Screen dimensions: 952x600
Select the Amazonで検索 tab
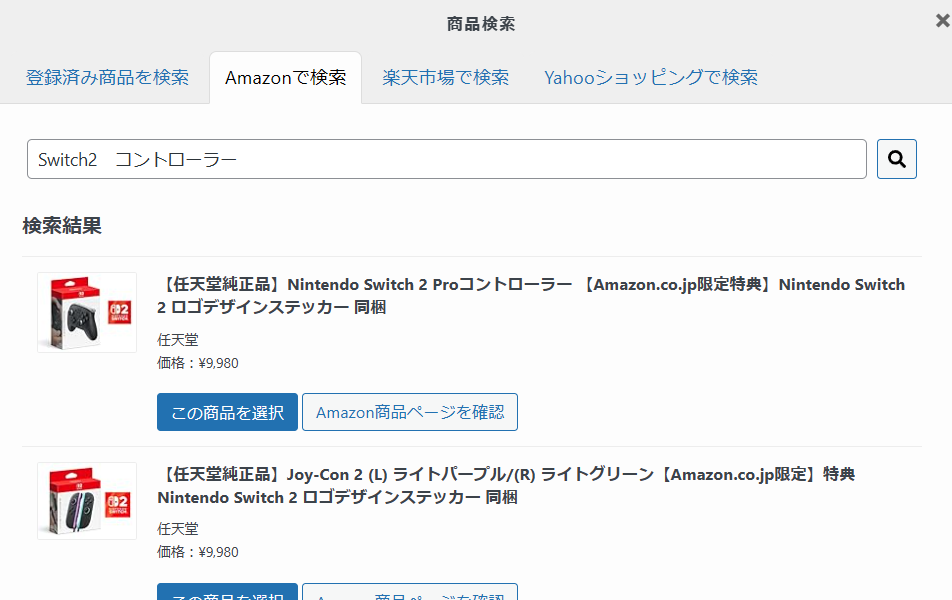tap(285, 77)
